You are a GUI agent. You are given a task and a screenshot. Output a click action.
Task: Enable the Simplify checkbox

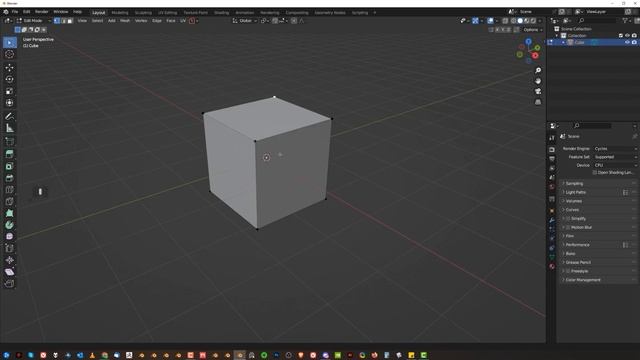568,219
